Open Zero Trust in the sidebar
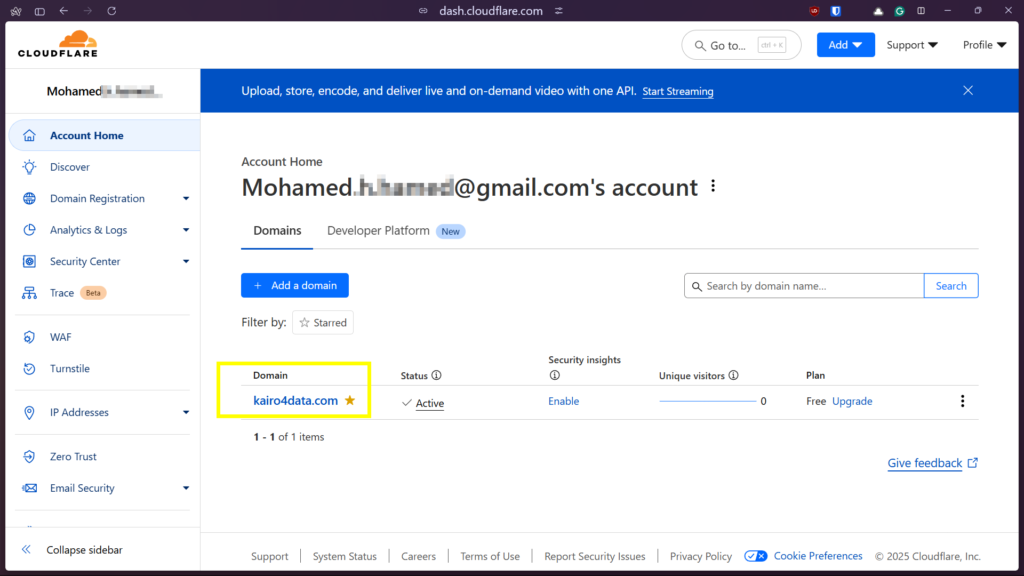1024x576 pixels. [x=73, y=456]
